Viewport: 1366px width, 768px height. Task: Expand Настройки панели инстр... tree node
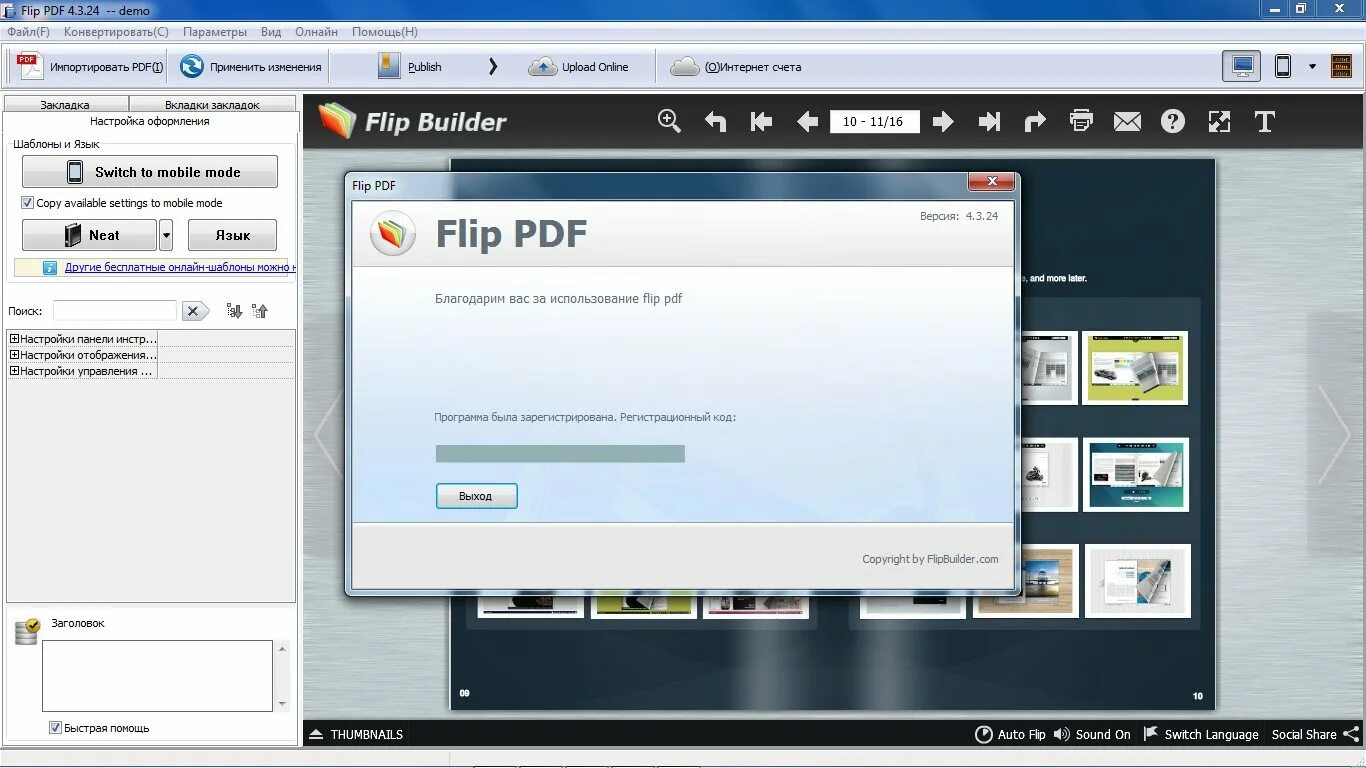pyautogui.click(x=14, y=339)
